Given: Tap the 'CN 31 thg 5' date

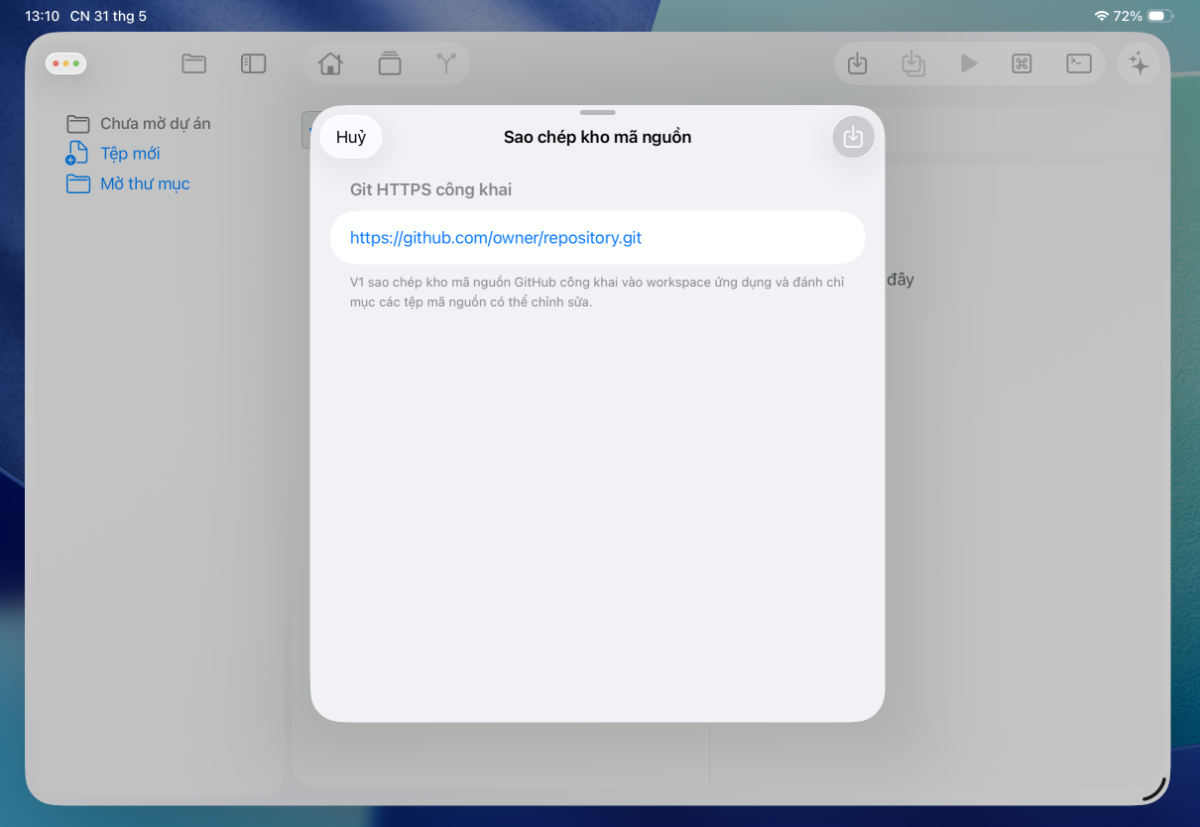Looking at the screenshot, I should (108, 16).
